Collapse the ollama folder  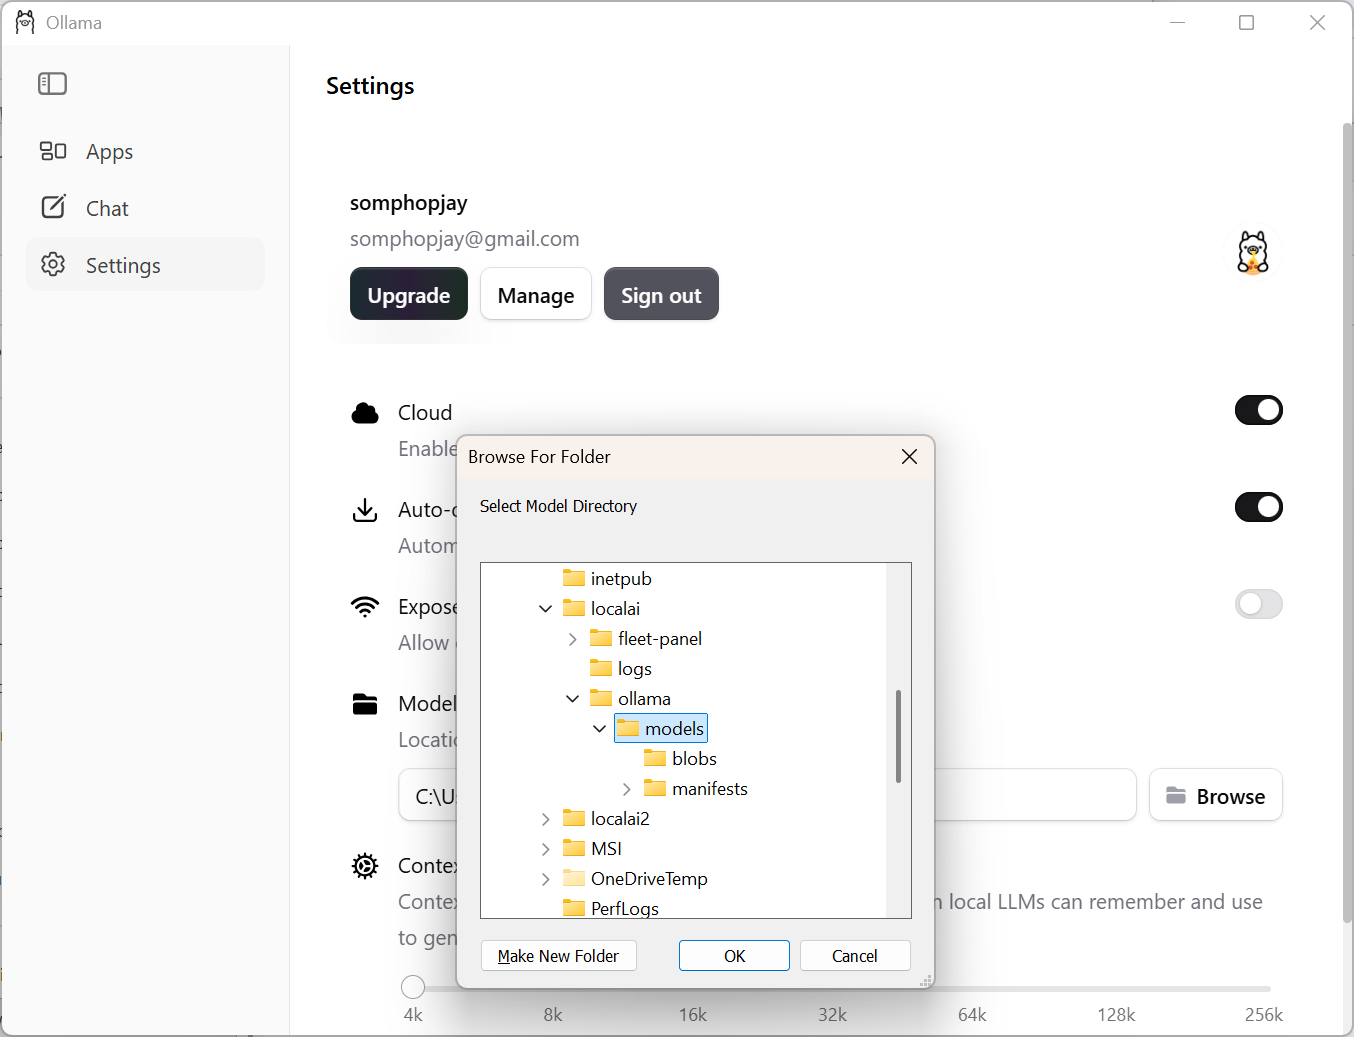coord(572,698)
